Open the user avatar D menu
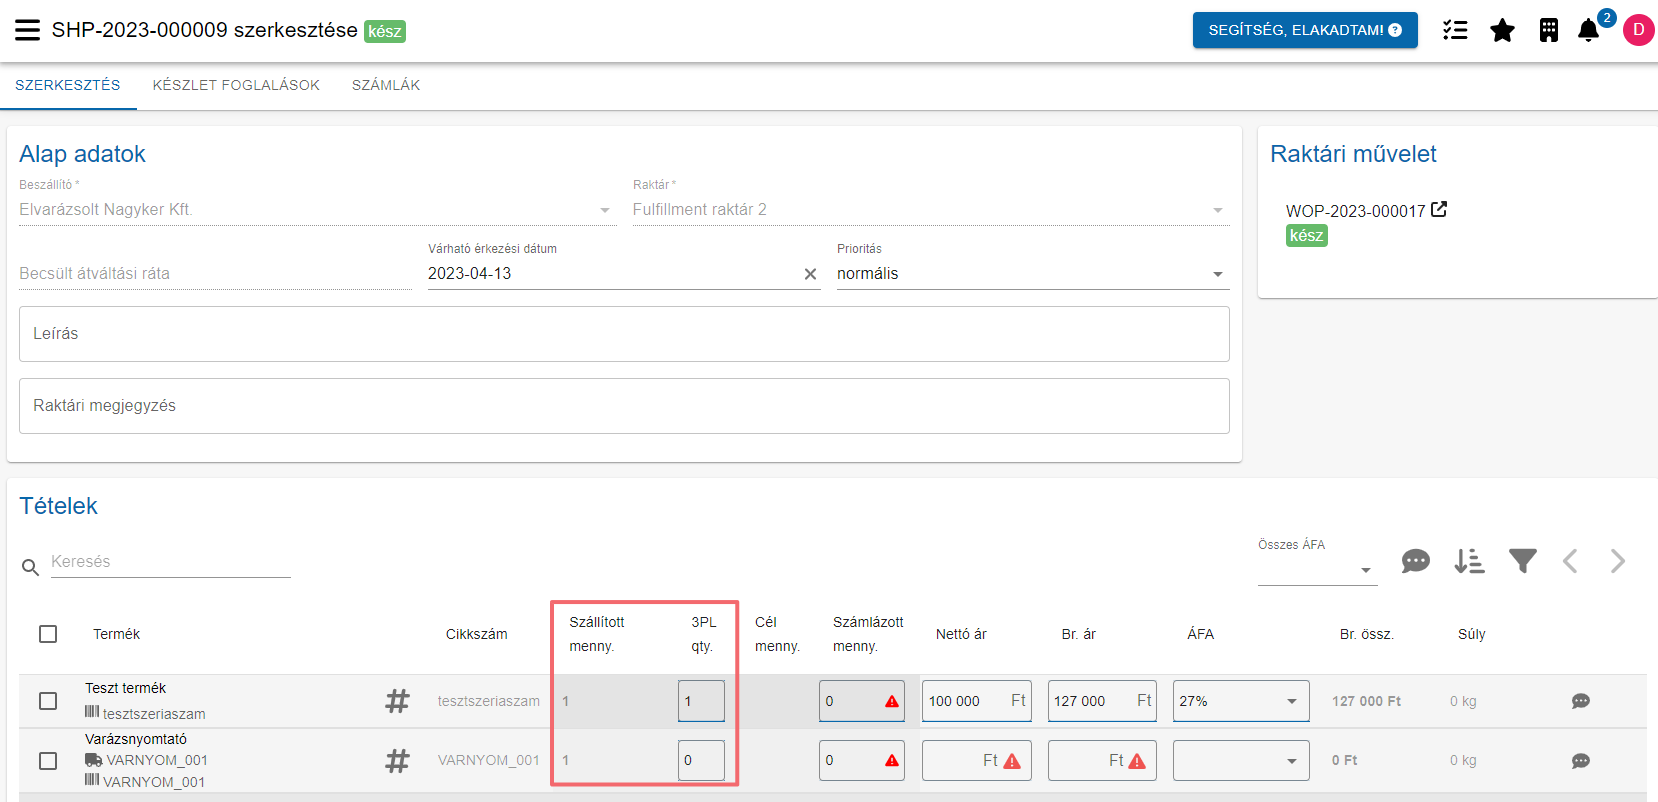The image size is (1658, 802). [x=1638, y=30]
